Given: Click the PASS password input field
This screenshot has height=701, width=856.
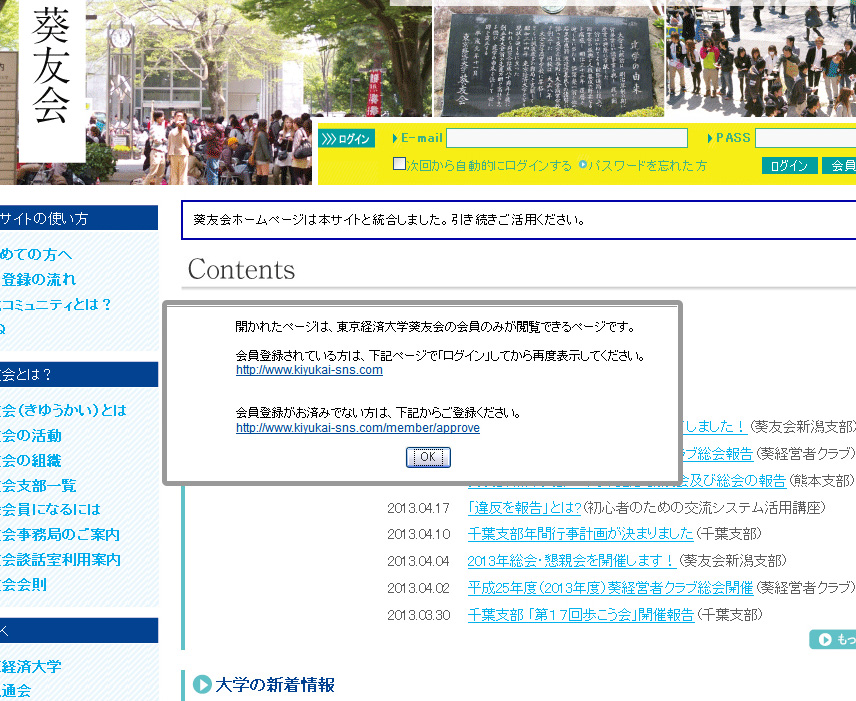Looking at the screenshot, I should [x=804, y=138].
